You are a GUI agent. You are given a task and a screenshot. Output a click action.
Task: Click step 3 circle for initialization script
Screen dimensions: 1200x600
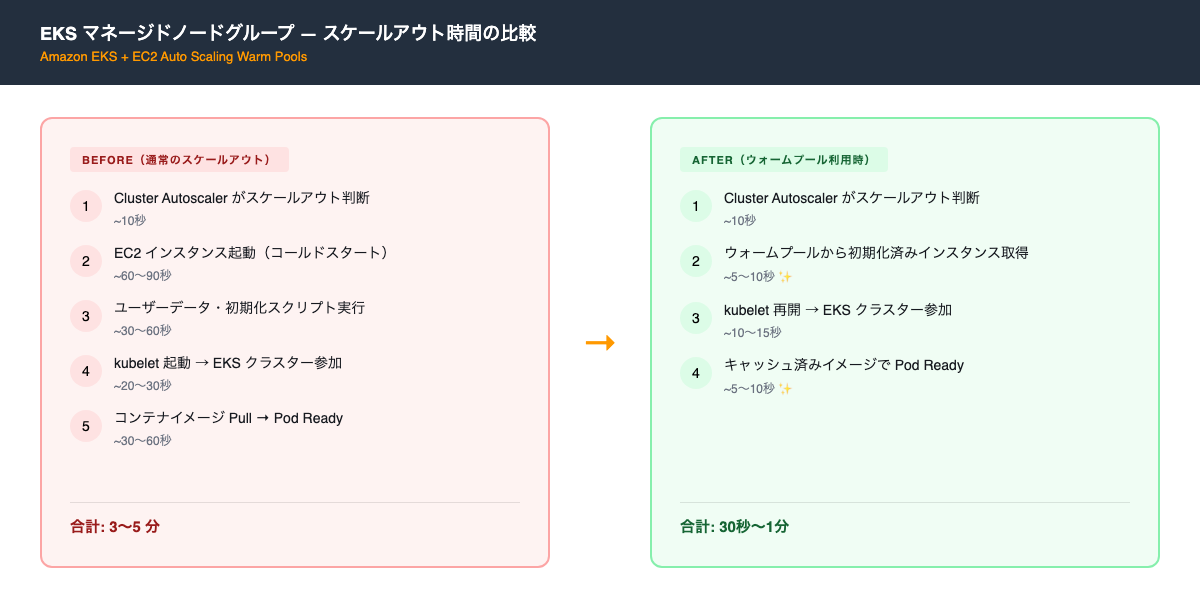86,315
